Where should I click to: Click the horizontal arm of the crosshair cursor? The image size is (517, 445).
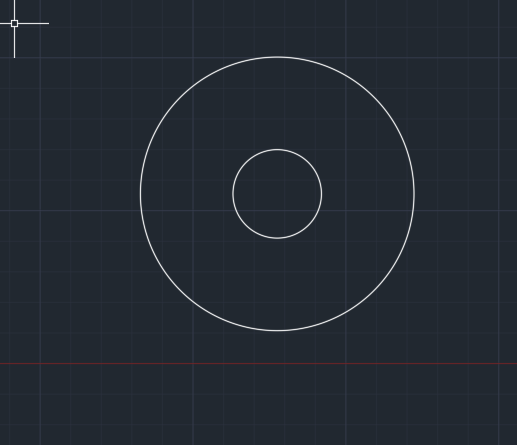(x=33, y=23)
